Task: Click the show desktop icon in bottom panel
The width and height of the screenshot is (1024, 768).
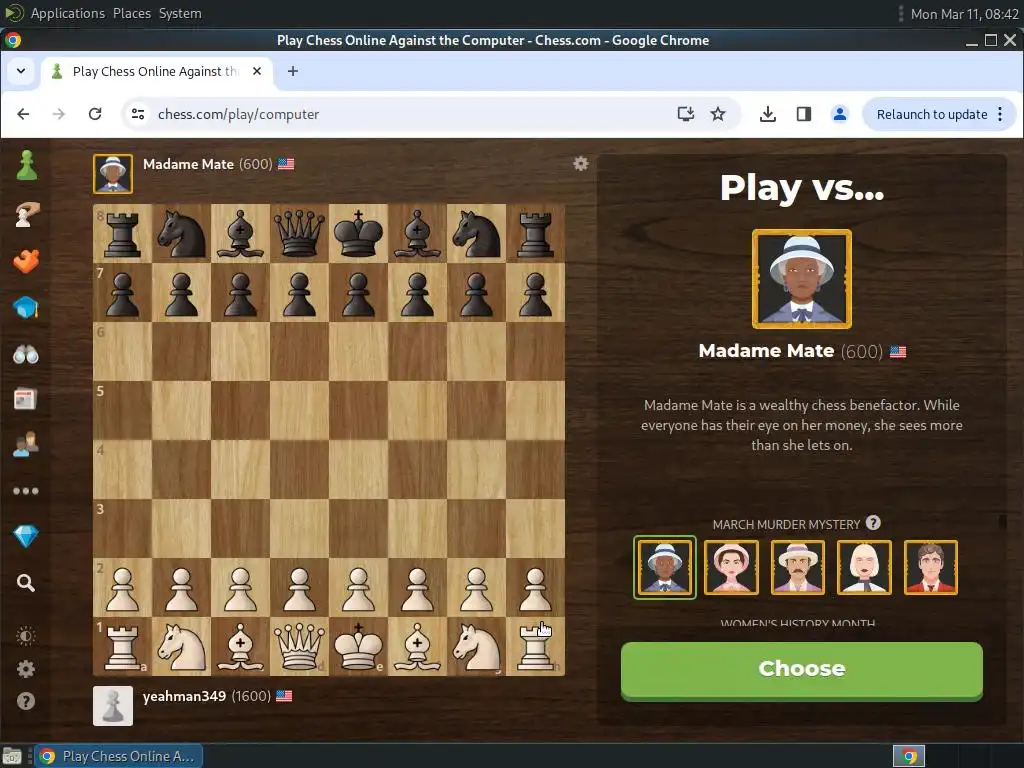Action: click(x=12, y=756)
